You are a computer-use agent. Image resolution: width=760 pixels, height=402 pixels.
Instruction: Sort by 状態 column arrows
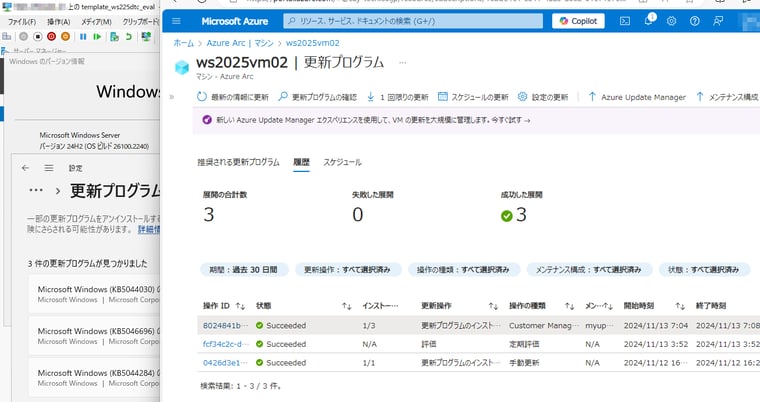346,306
